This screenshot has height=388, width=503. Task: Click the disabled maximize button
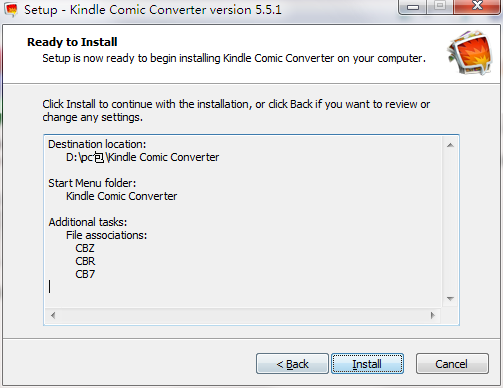point(440,7)
